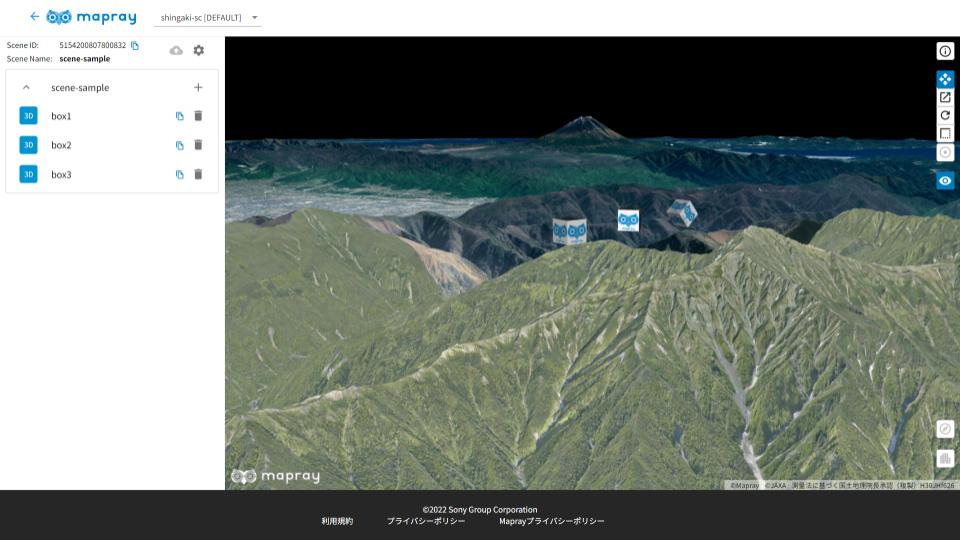This screenshot has height=540, width=960.
Task: Click the rotate/refresh icon in viewer toolbar
Action: tap(945, 115)
